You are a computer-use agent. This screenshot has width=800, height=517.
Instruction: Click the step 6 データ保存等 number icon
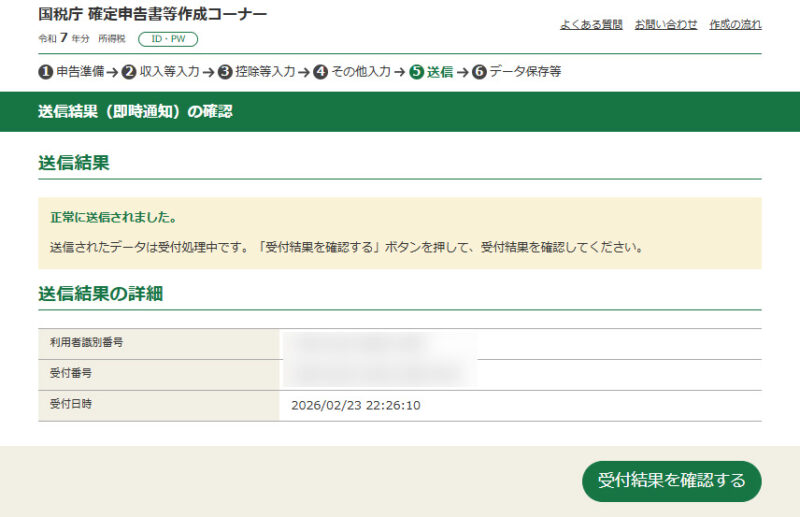(479, 72)
